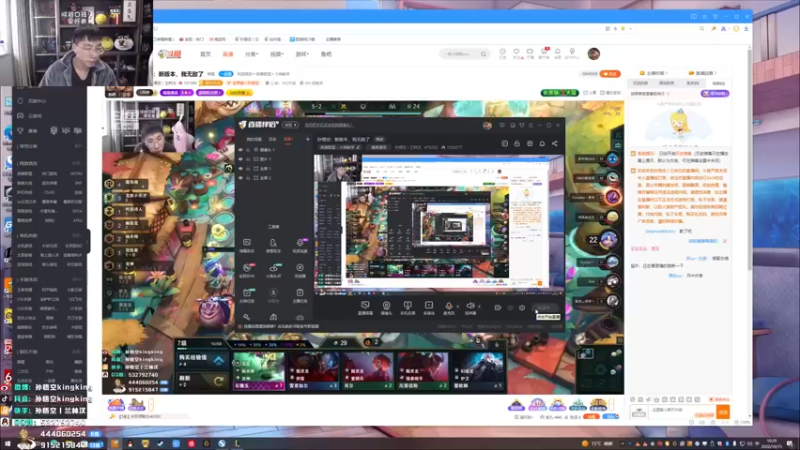This screenshot has height=450, width=800.
Task: Expand the 游戏 dropdown in Douyu navigation
Action: [302, 54]
